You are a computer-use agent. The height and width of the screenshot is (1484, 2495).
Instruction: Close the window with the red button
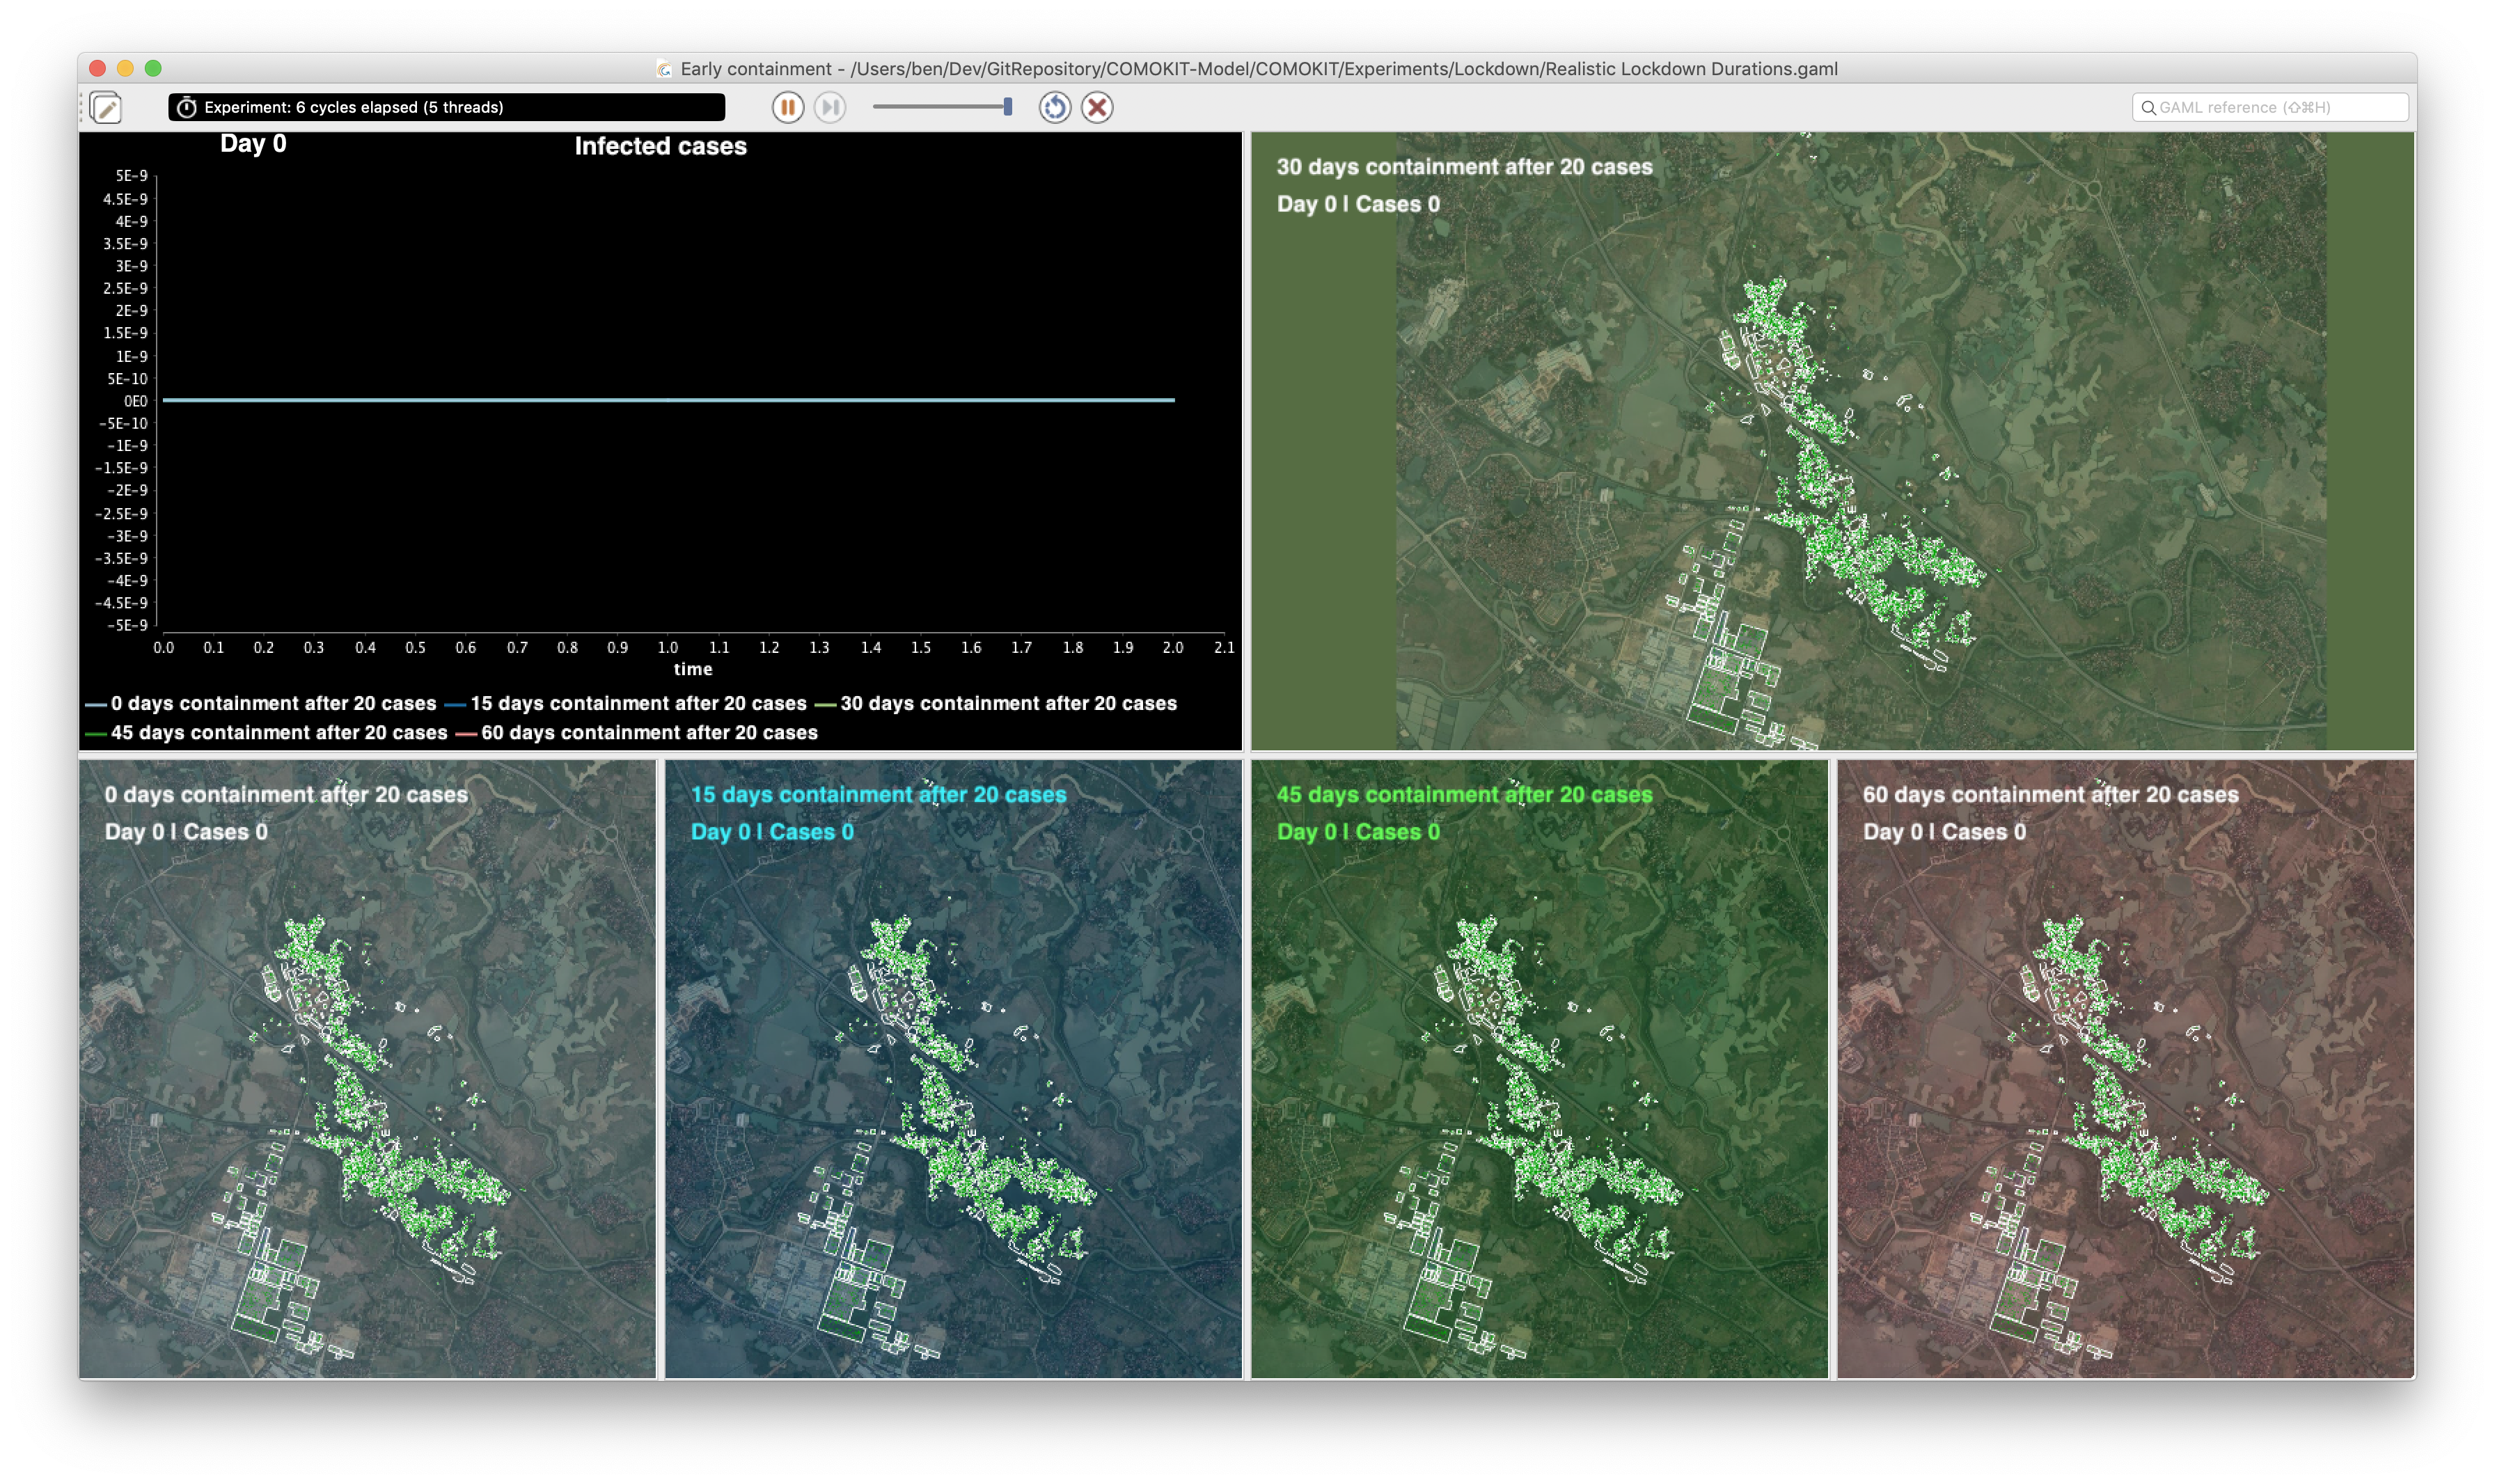click(x=98, y=68)
